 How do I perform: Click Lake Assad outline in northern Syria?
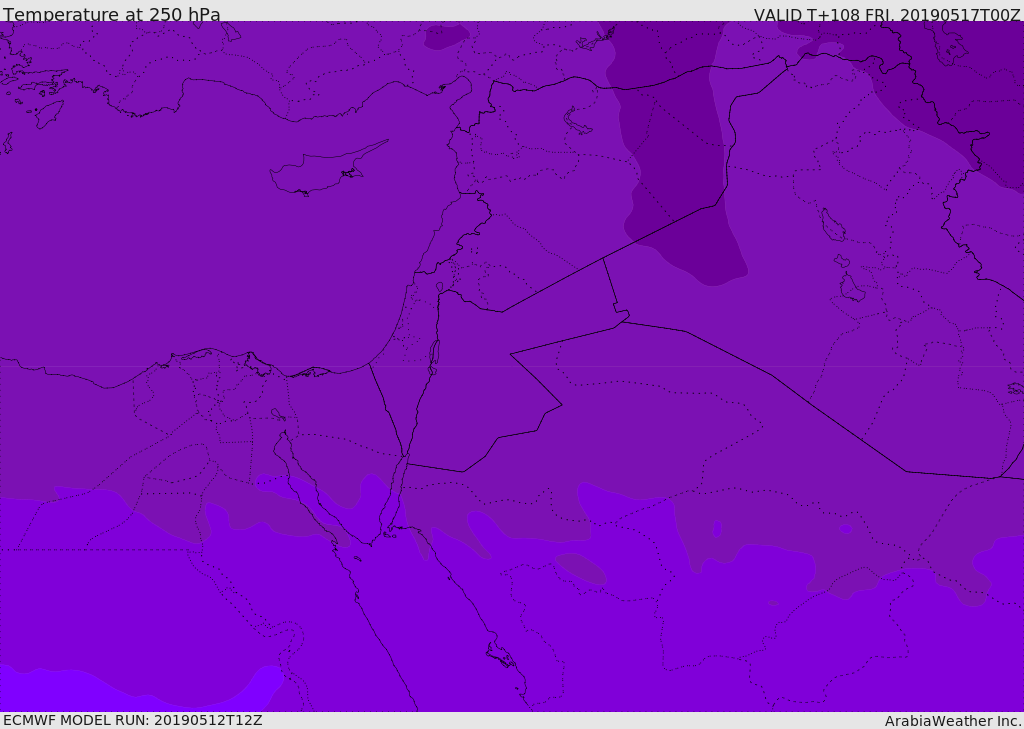point(576,122)
